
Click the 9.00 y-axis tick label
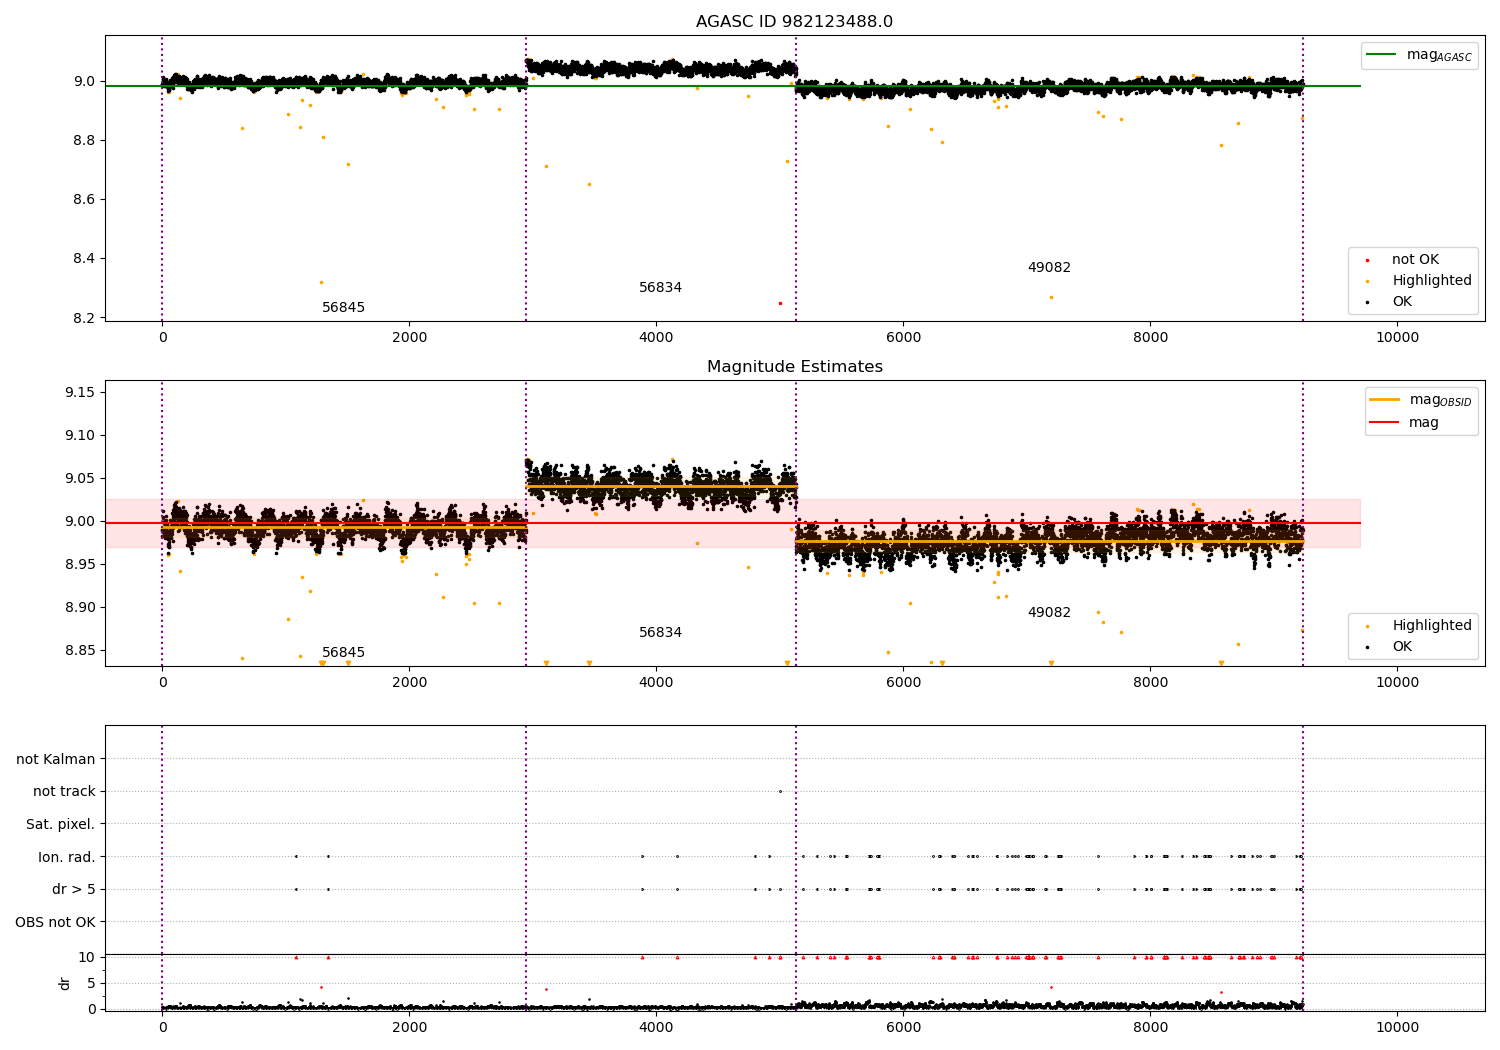tap(79, 522)
